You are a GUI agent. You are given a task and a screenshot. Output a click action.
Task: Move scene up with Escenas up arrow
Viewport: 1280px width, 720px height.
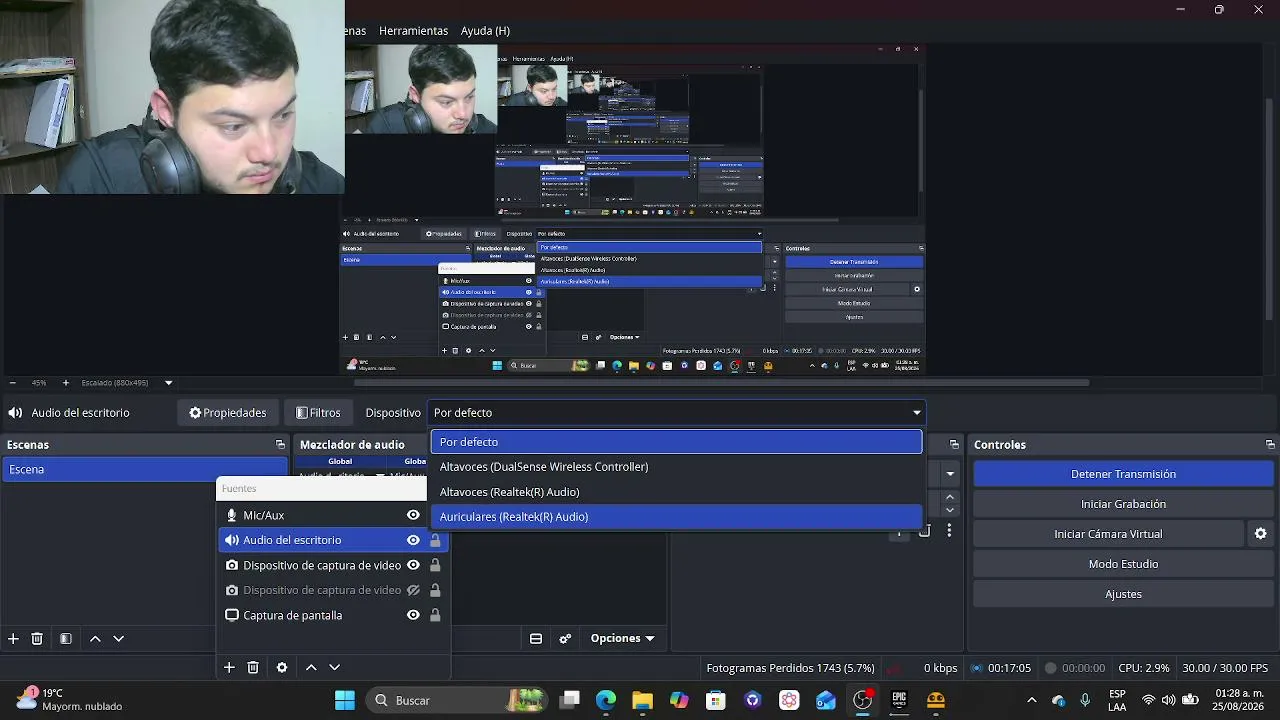[x=95, y=638]
